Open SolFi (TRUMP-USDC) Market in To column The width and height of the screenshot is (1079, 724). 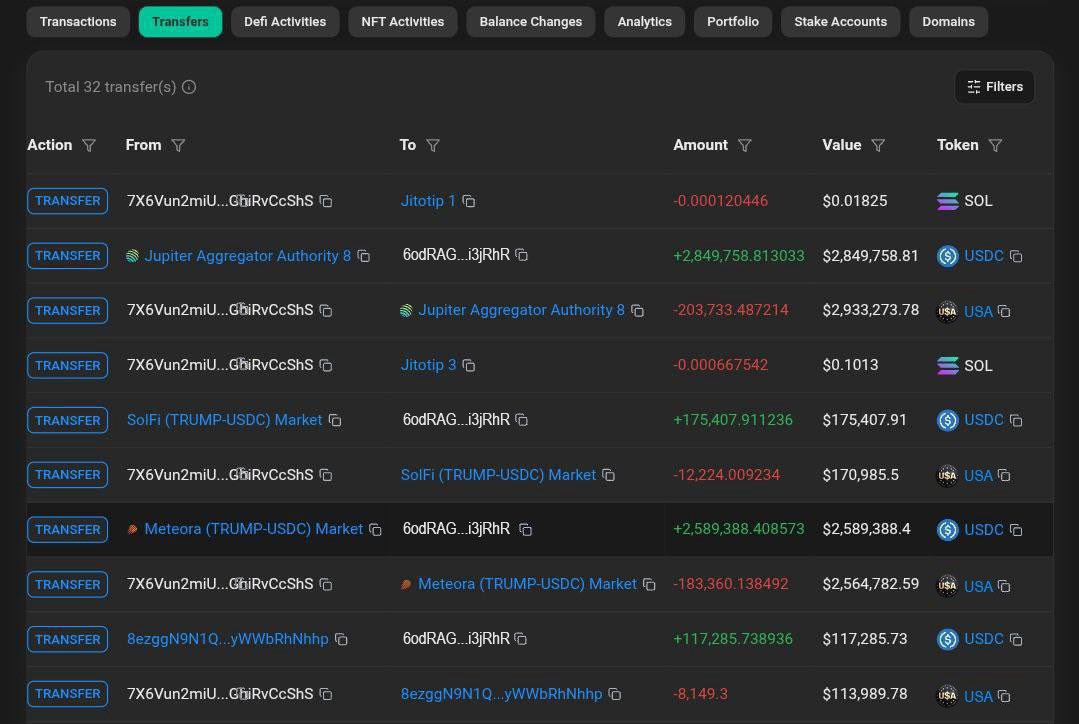click(498, 475)
